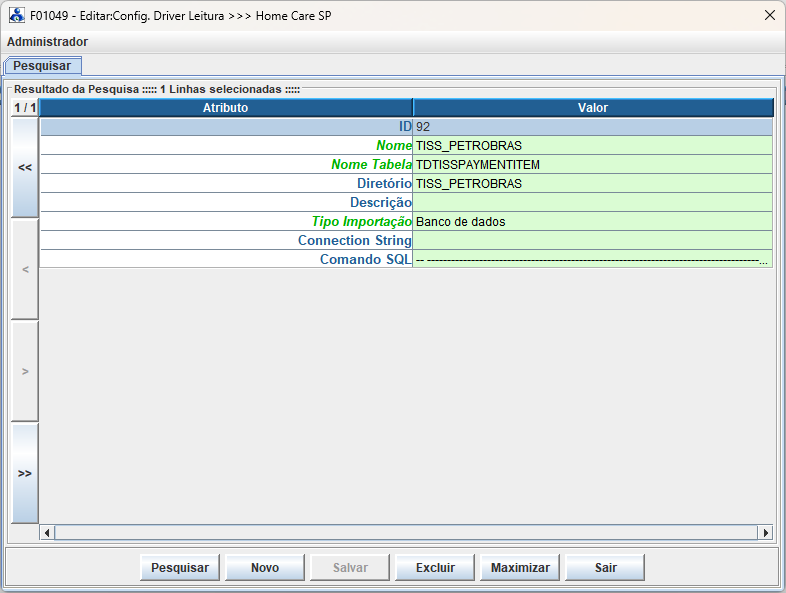Create a new record with Novo
This screenshot has height=593, width=786.
point(265,567)
